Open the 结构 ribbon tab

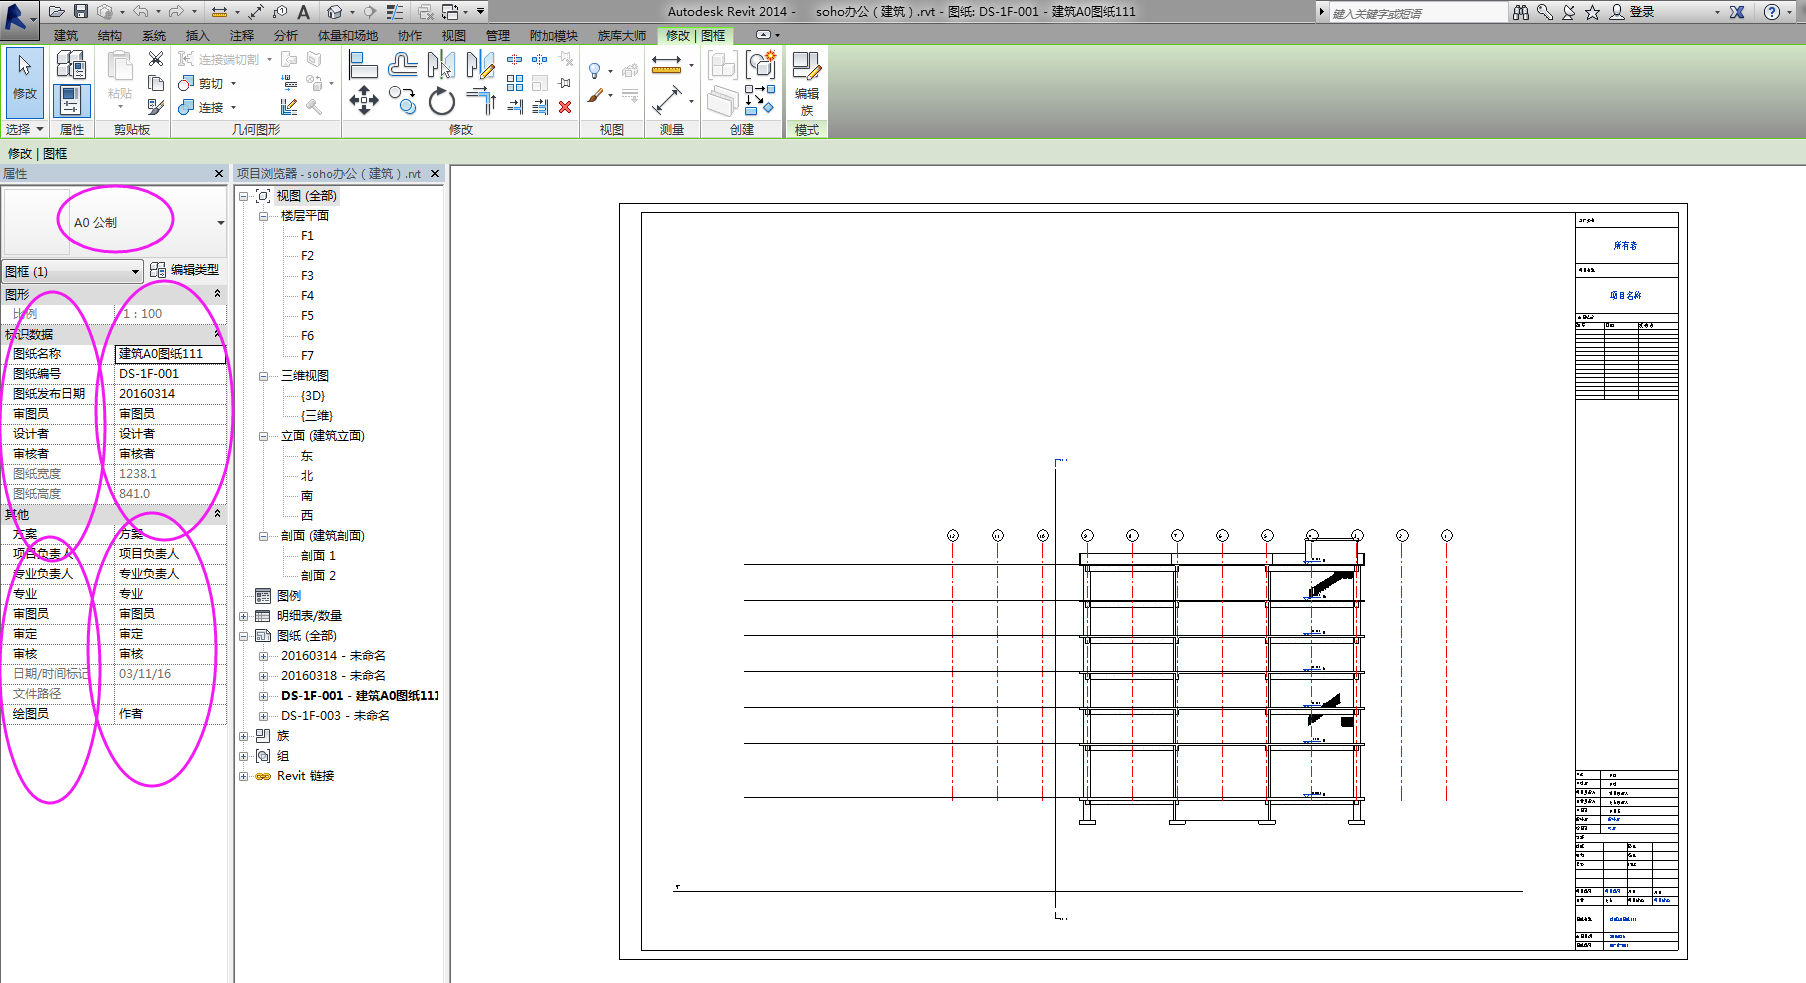point(110,35)
